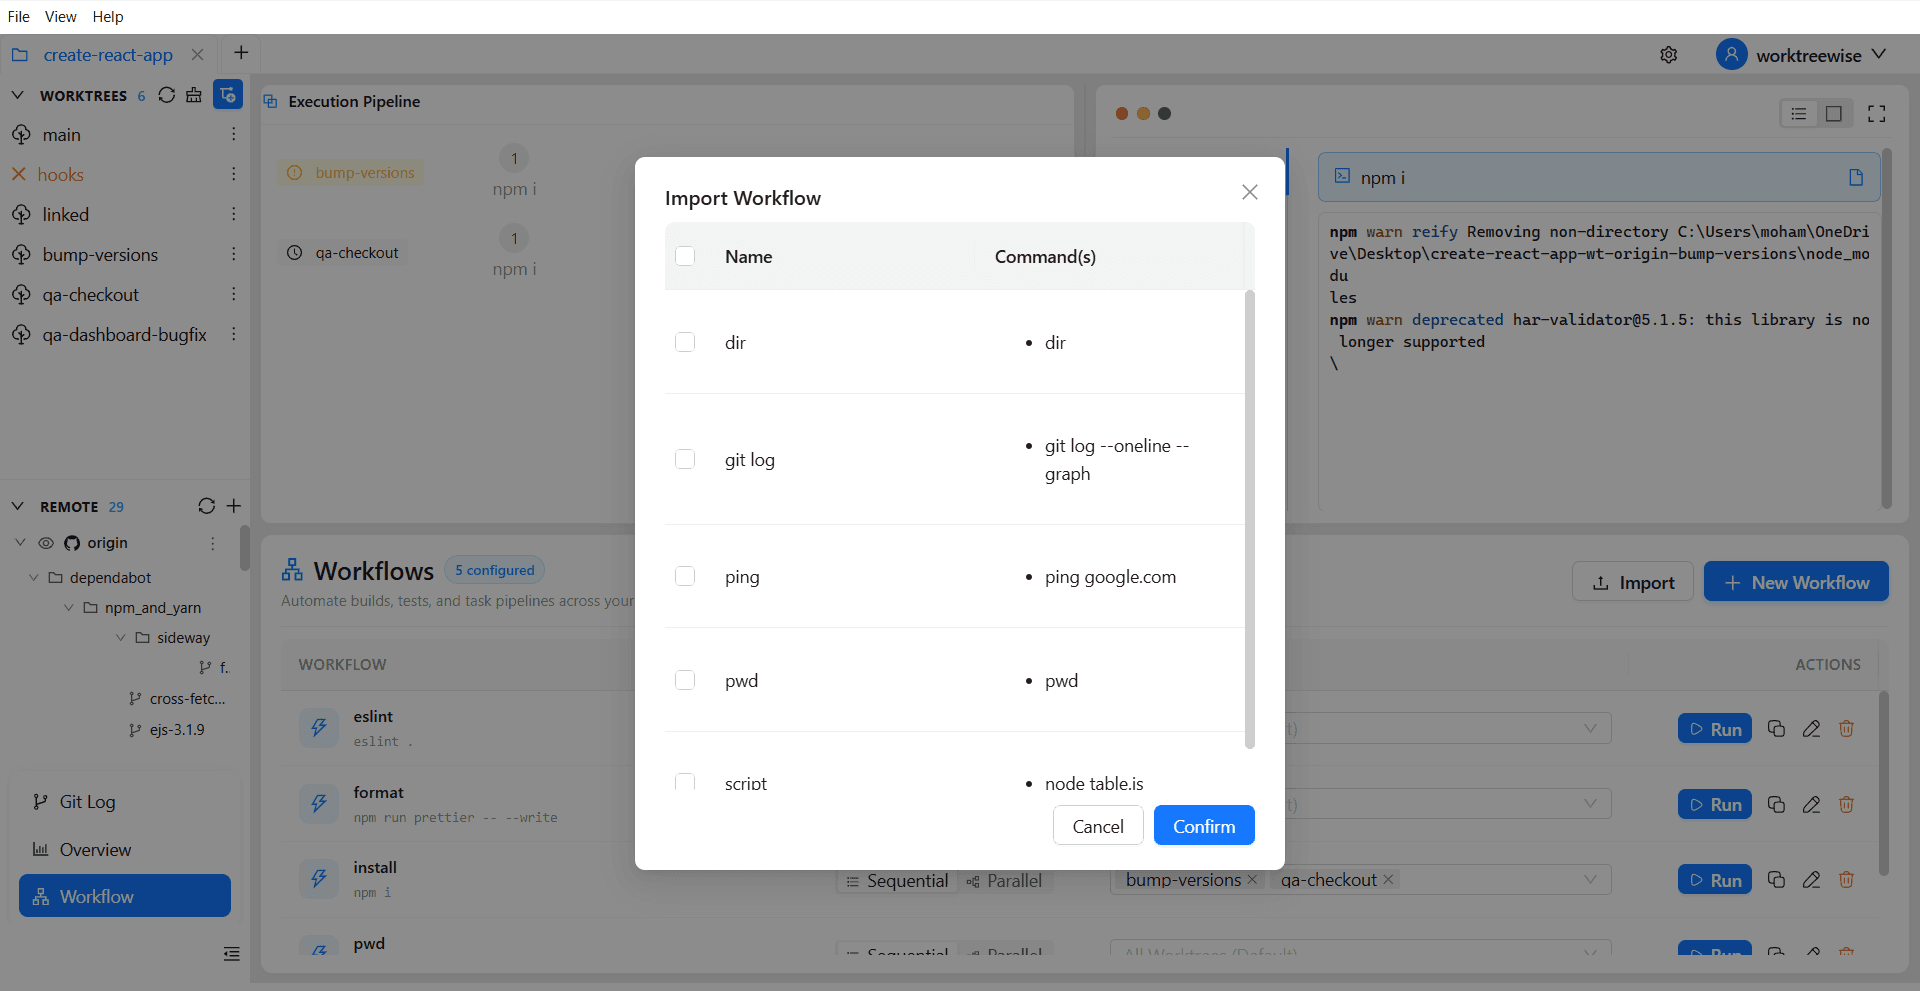This screenshot has height=991, width=1920.
Task: Confirm the workflow import
Action: coord(1204,826)
